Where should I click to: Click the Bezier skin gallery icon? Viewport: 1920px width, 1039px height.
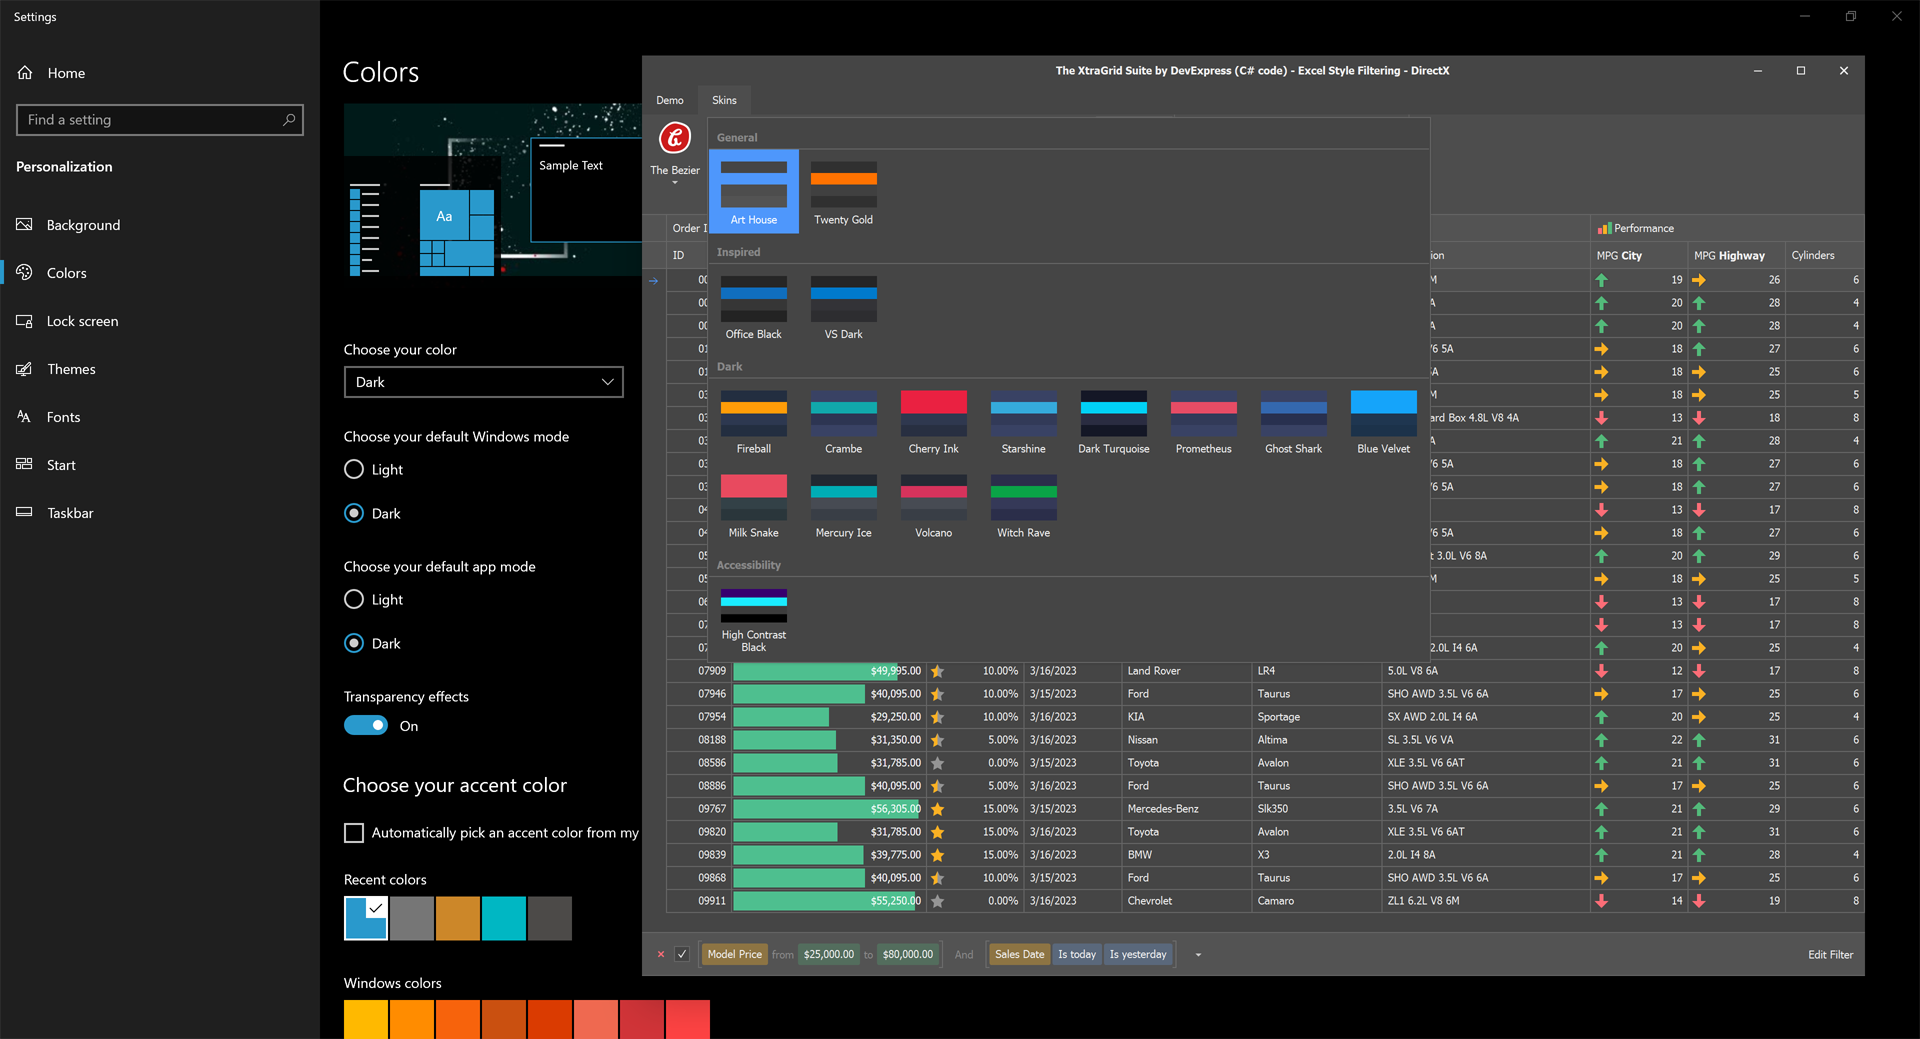(x=675, y=139)
